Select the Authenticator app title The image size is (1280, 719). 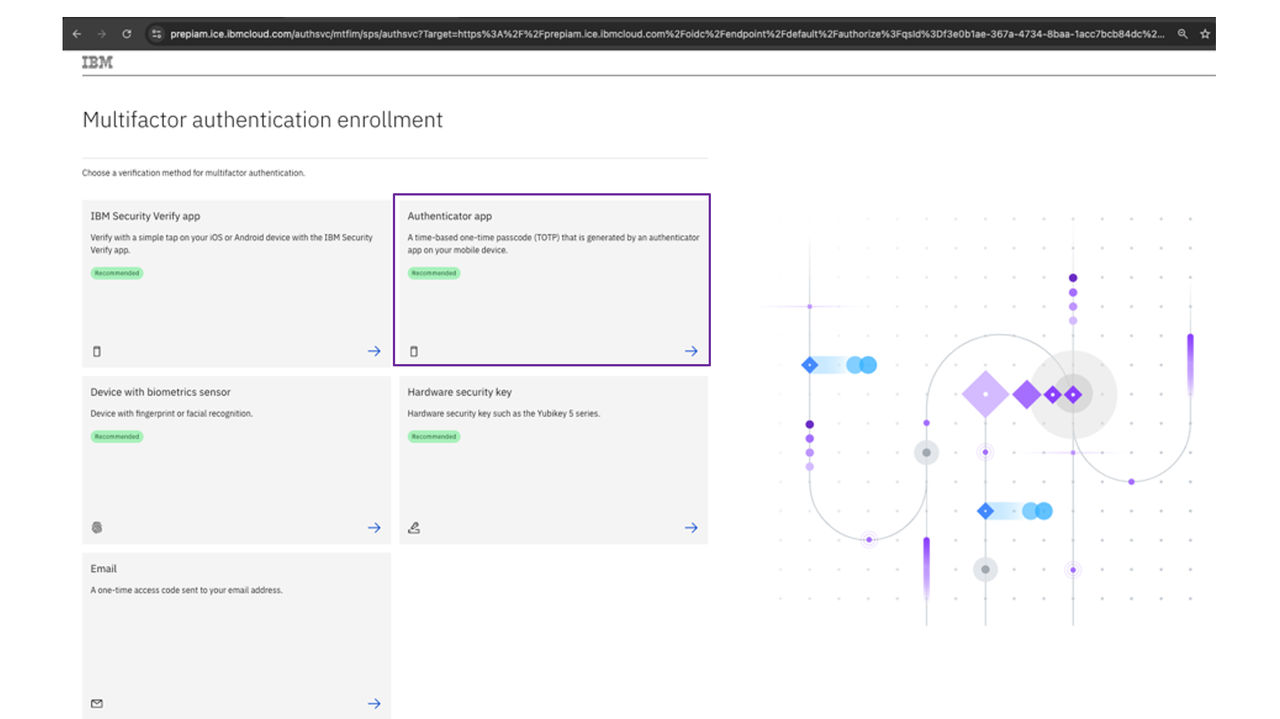(449, 216)
